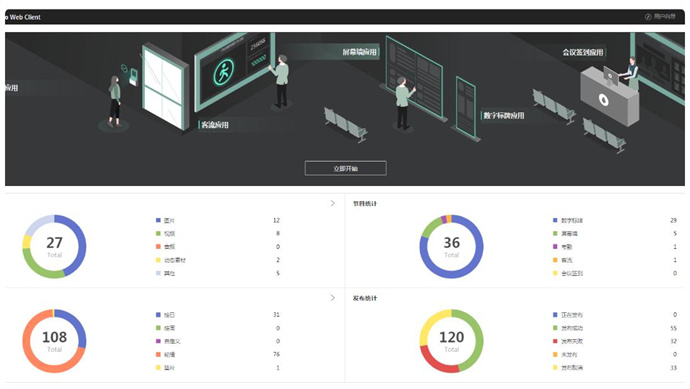Screen dimensions: 690x389
Task: Click the access control door terminal icon
Action: coord(133,77)
